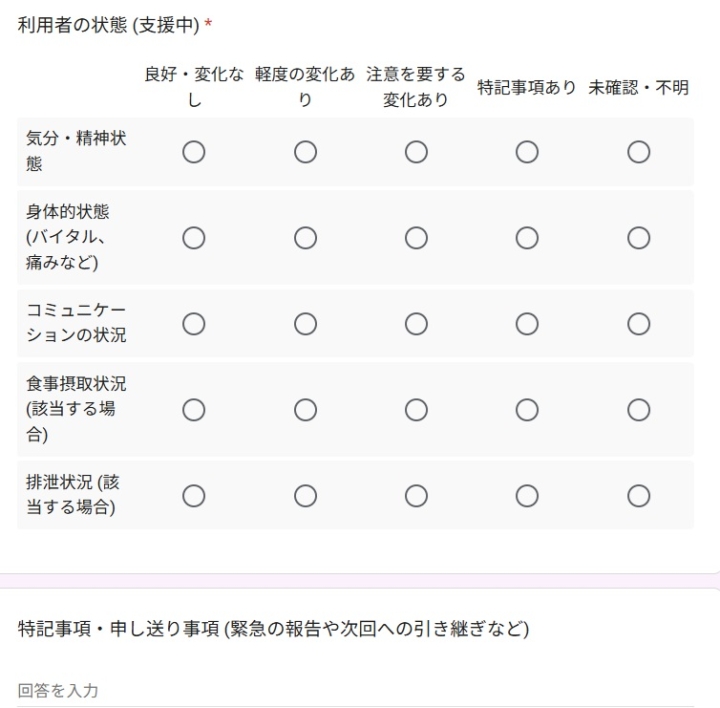Mark 食事摂取状況 as 軽度の変化あり
Image resolution: width=720 pixels, height=708 pixels.
point(305,410)
